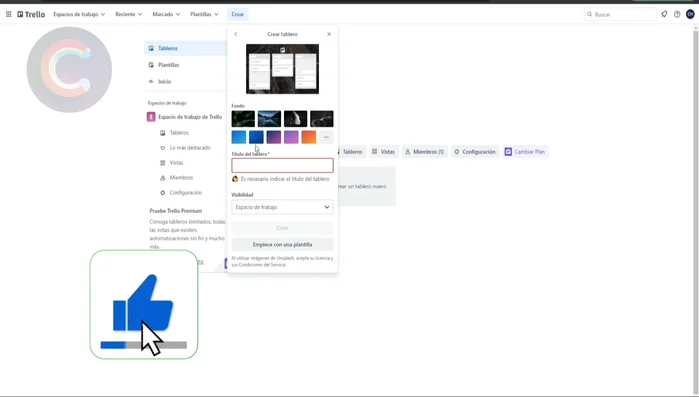Close the Crear tablero popup
This screenshot has width=699, height=397.
pyautogui.click(x=329, y=34)
